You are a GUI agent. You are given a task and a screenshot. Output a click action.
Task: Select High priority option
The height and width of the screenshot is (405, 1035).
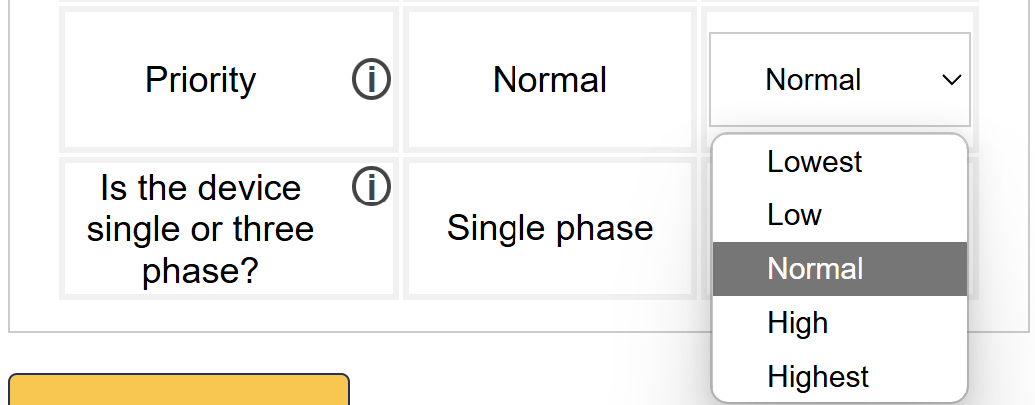point(797,323)
